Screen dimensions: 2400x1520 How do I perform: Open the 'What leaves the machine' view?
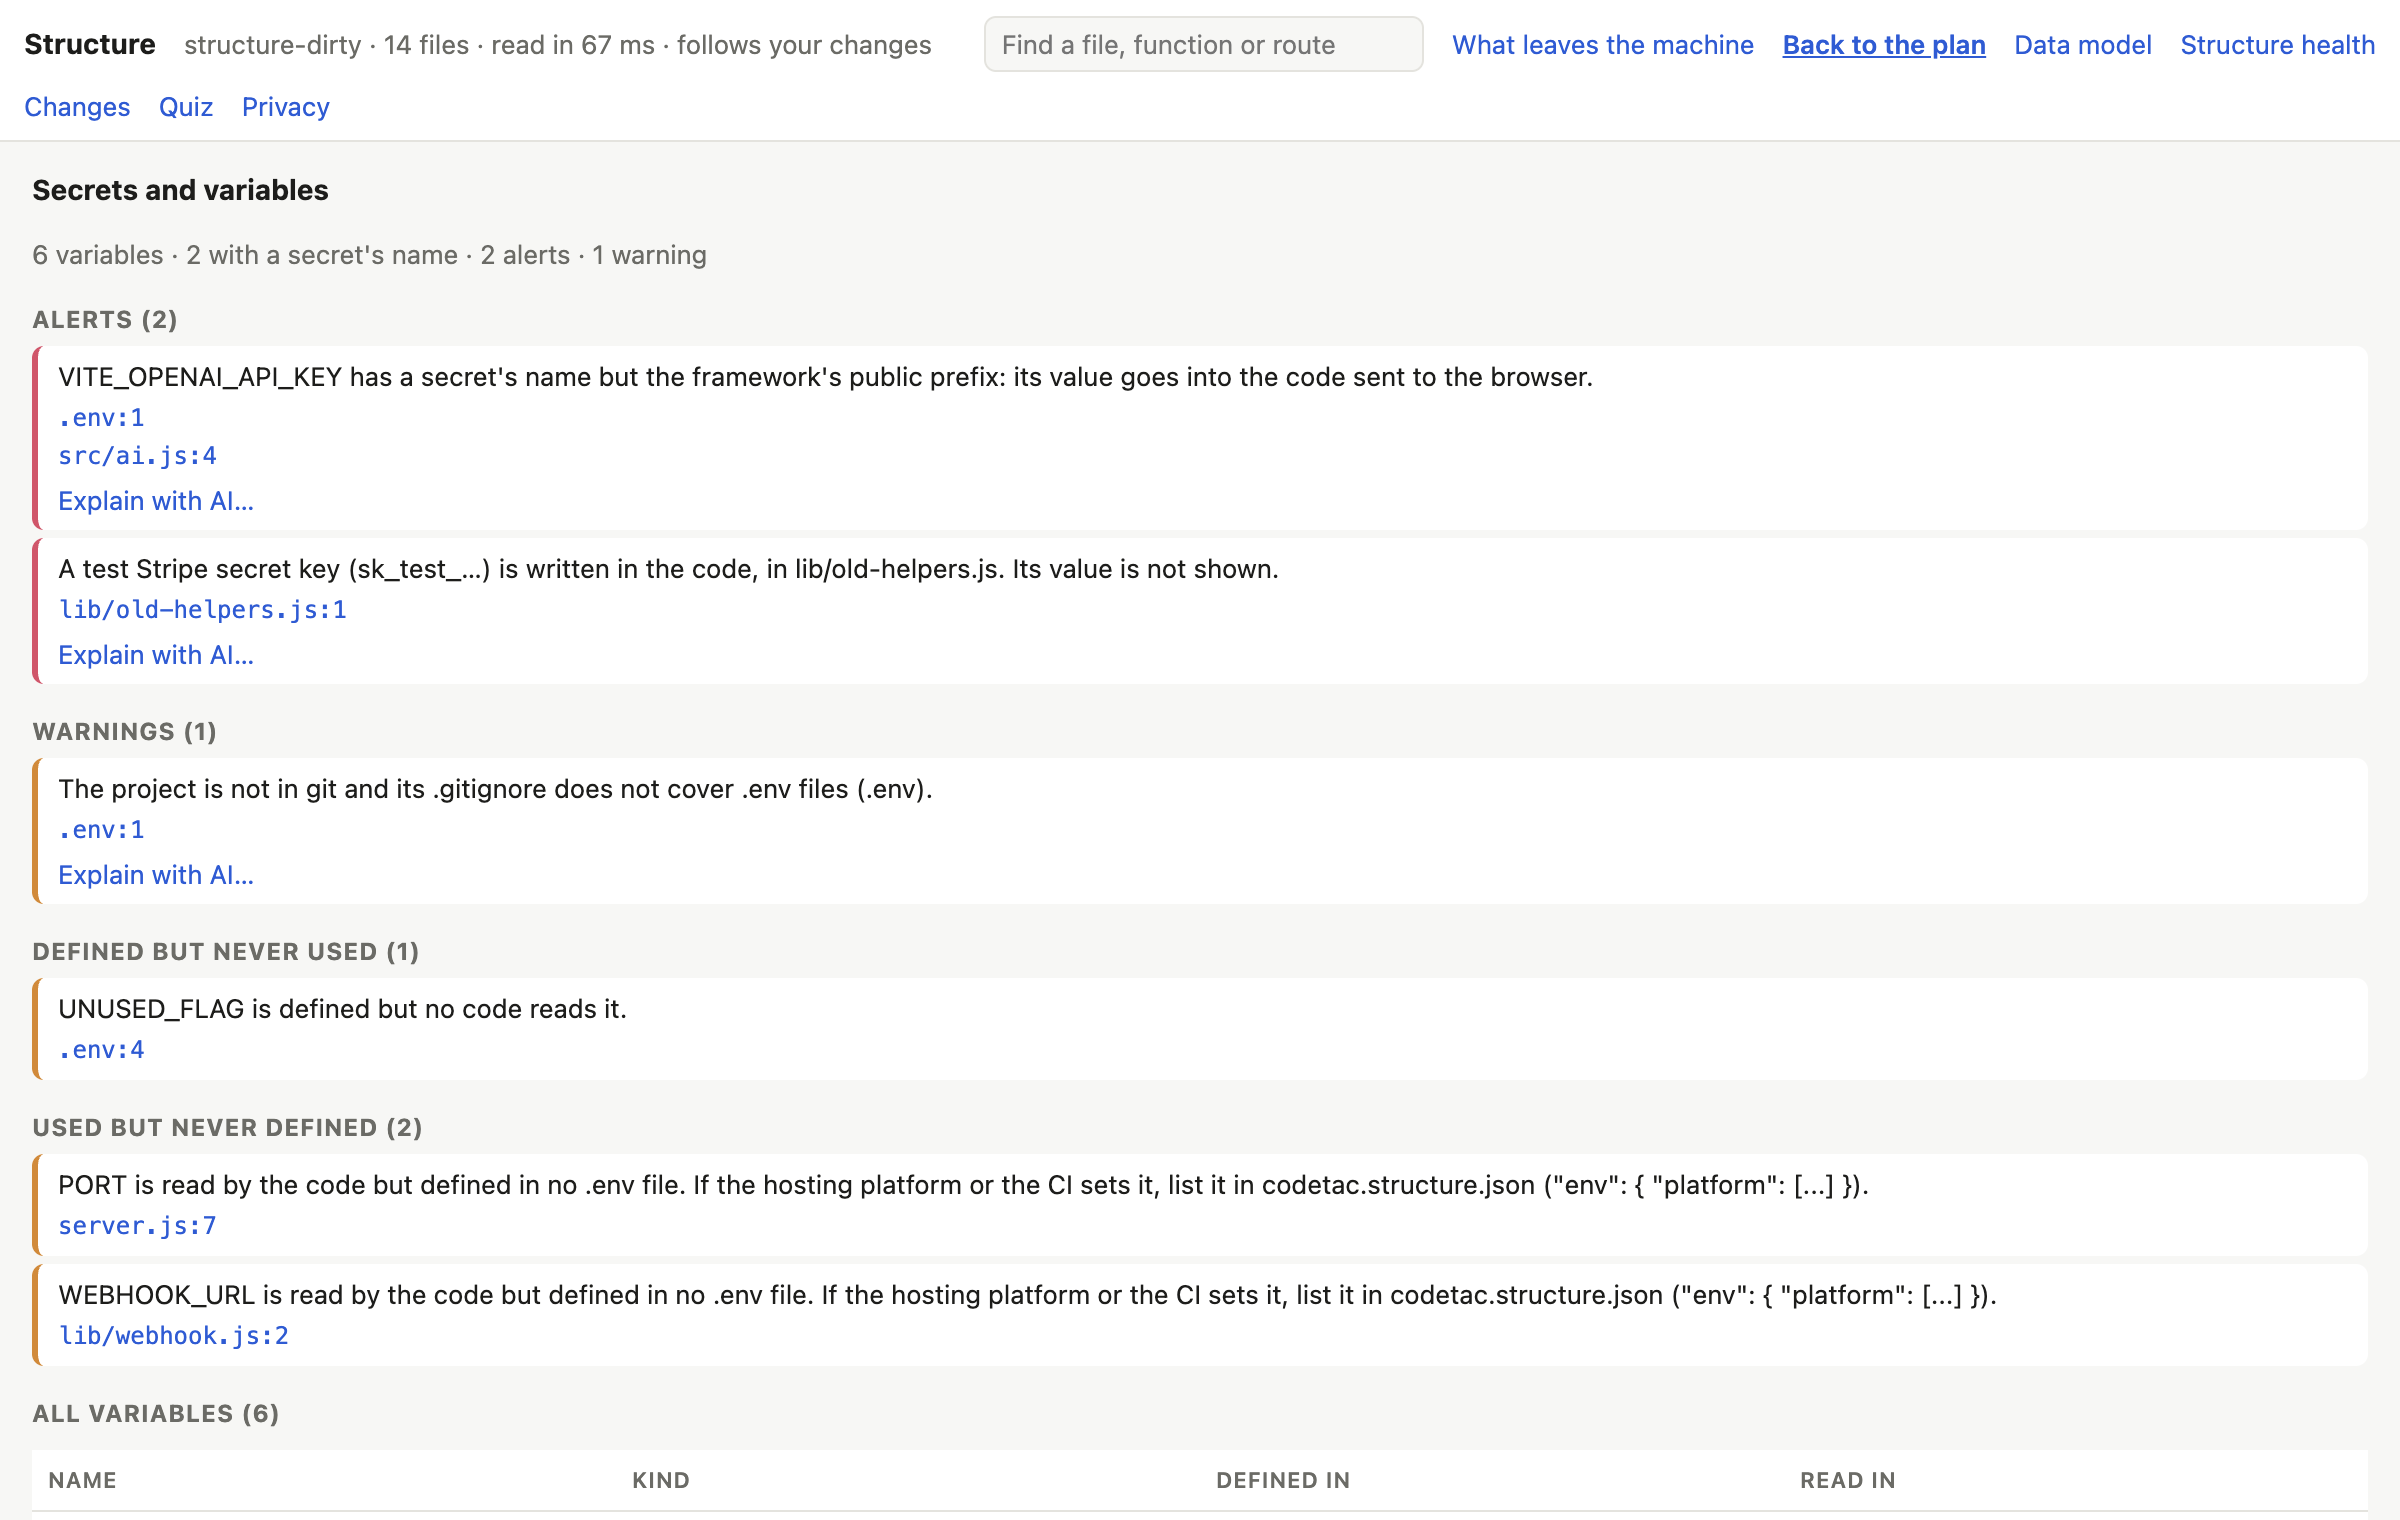coord(1602,45)
